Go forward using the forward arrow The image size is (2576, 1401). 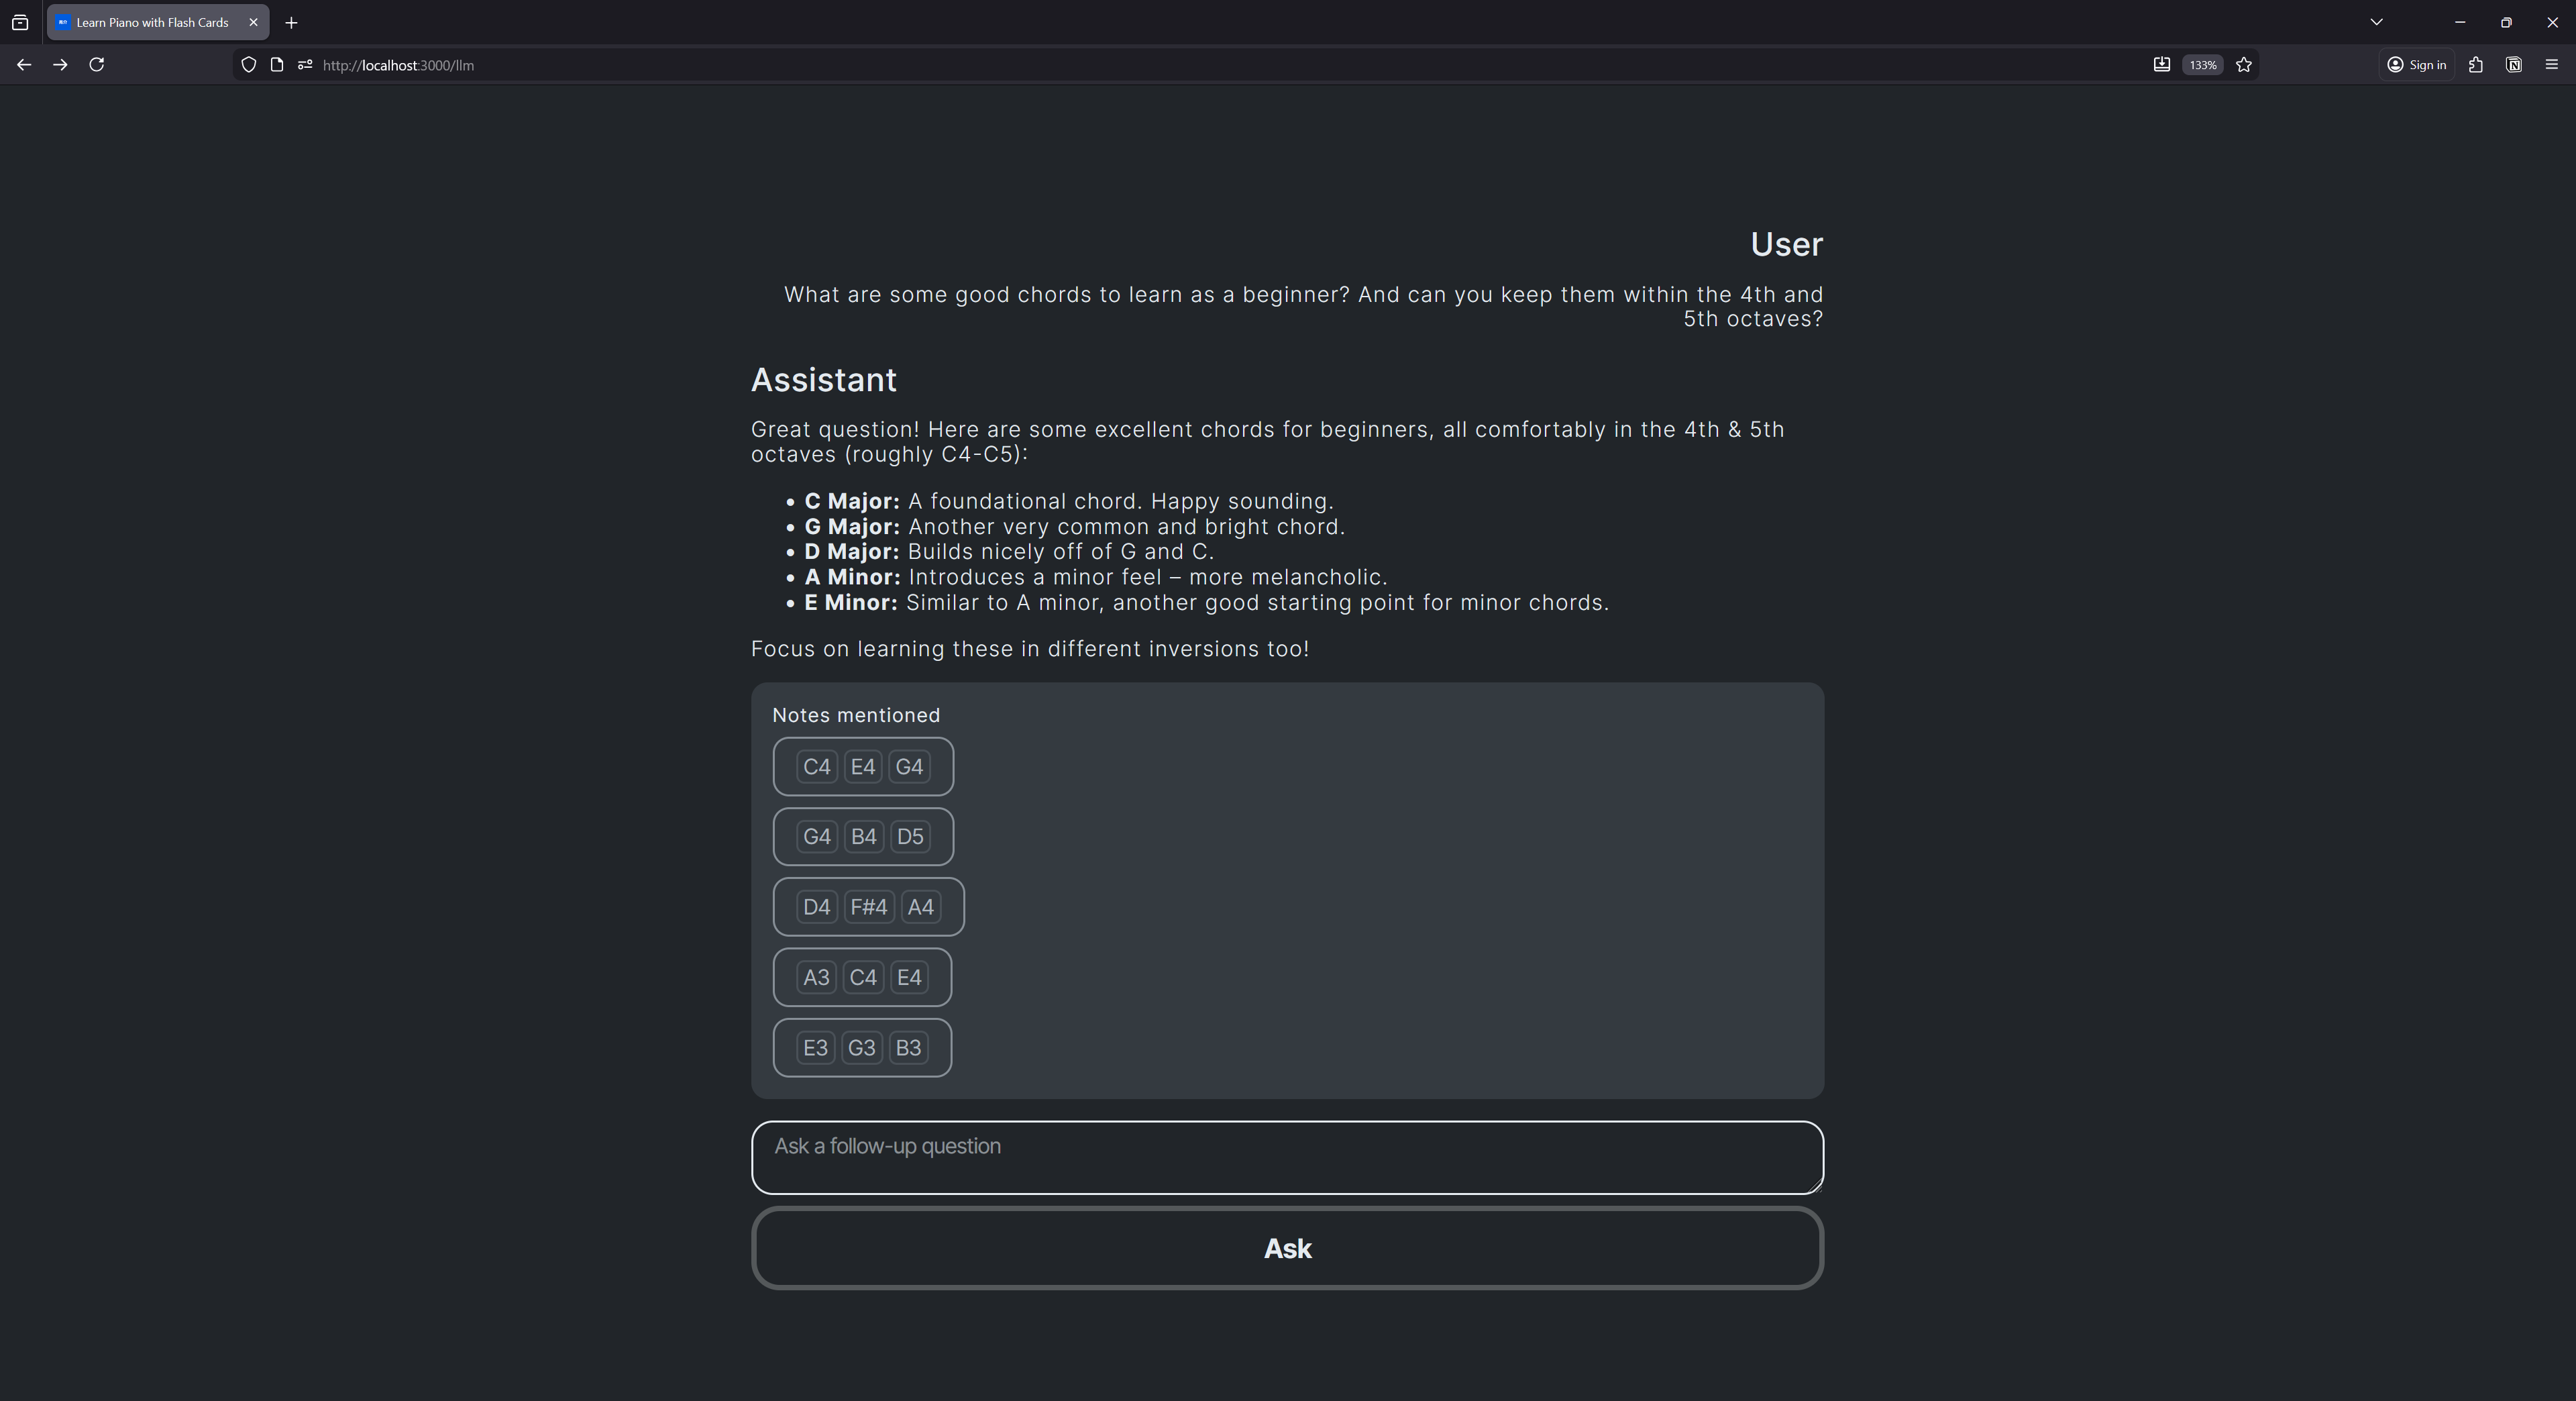60,65
